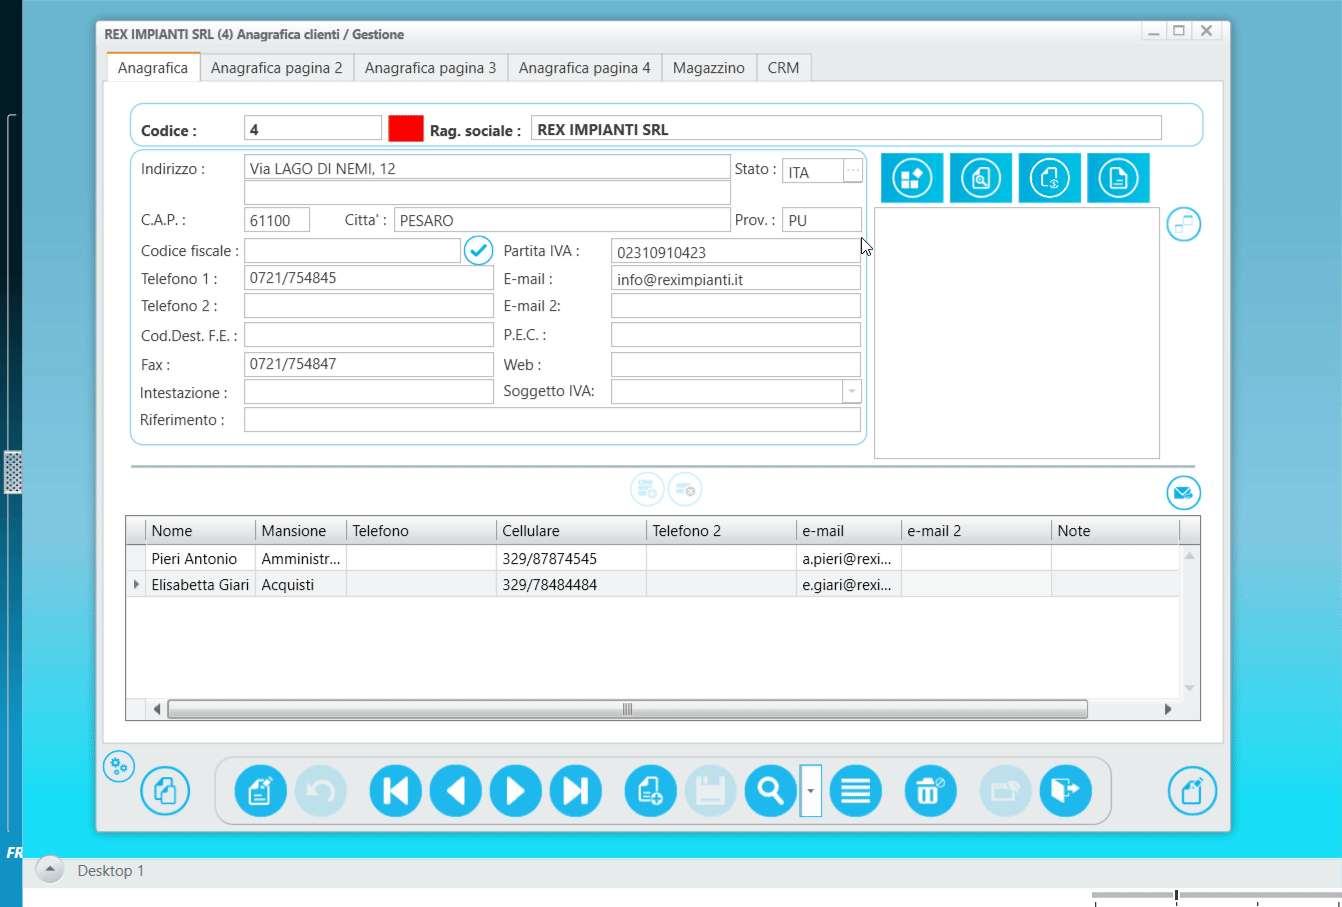Click the Codice field containing 4
Viewport: 1342px width, 907px height.
pyautogui.click(x=313, y=129)
